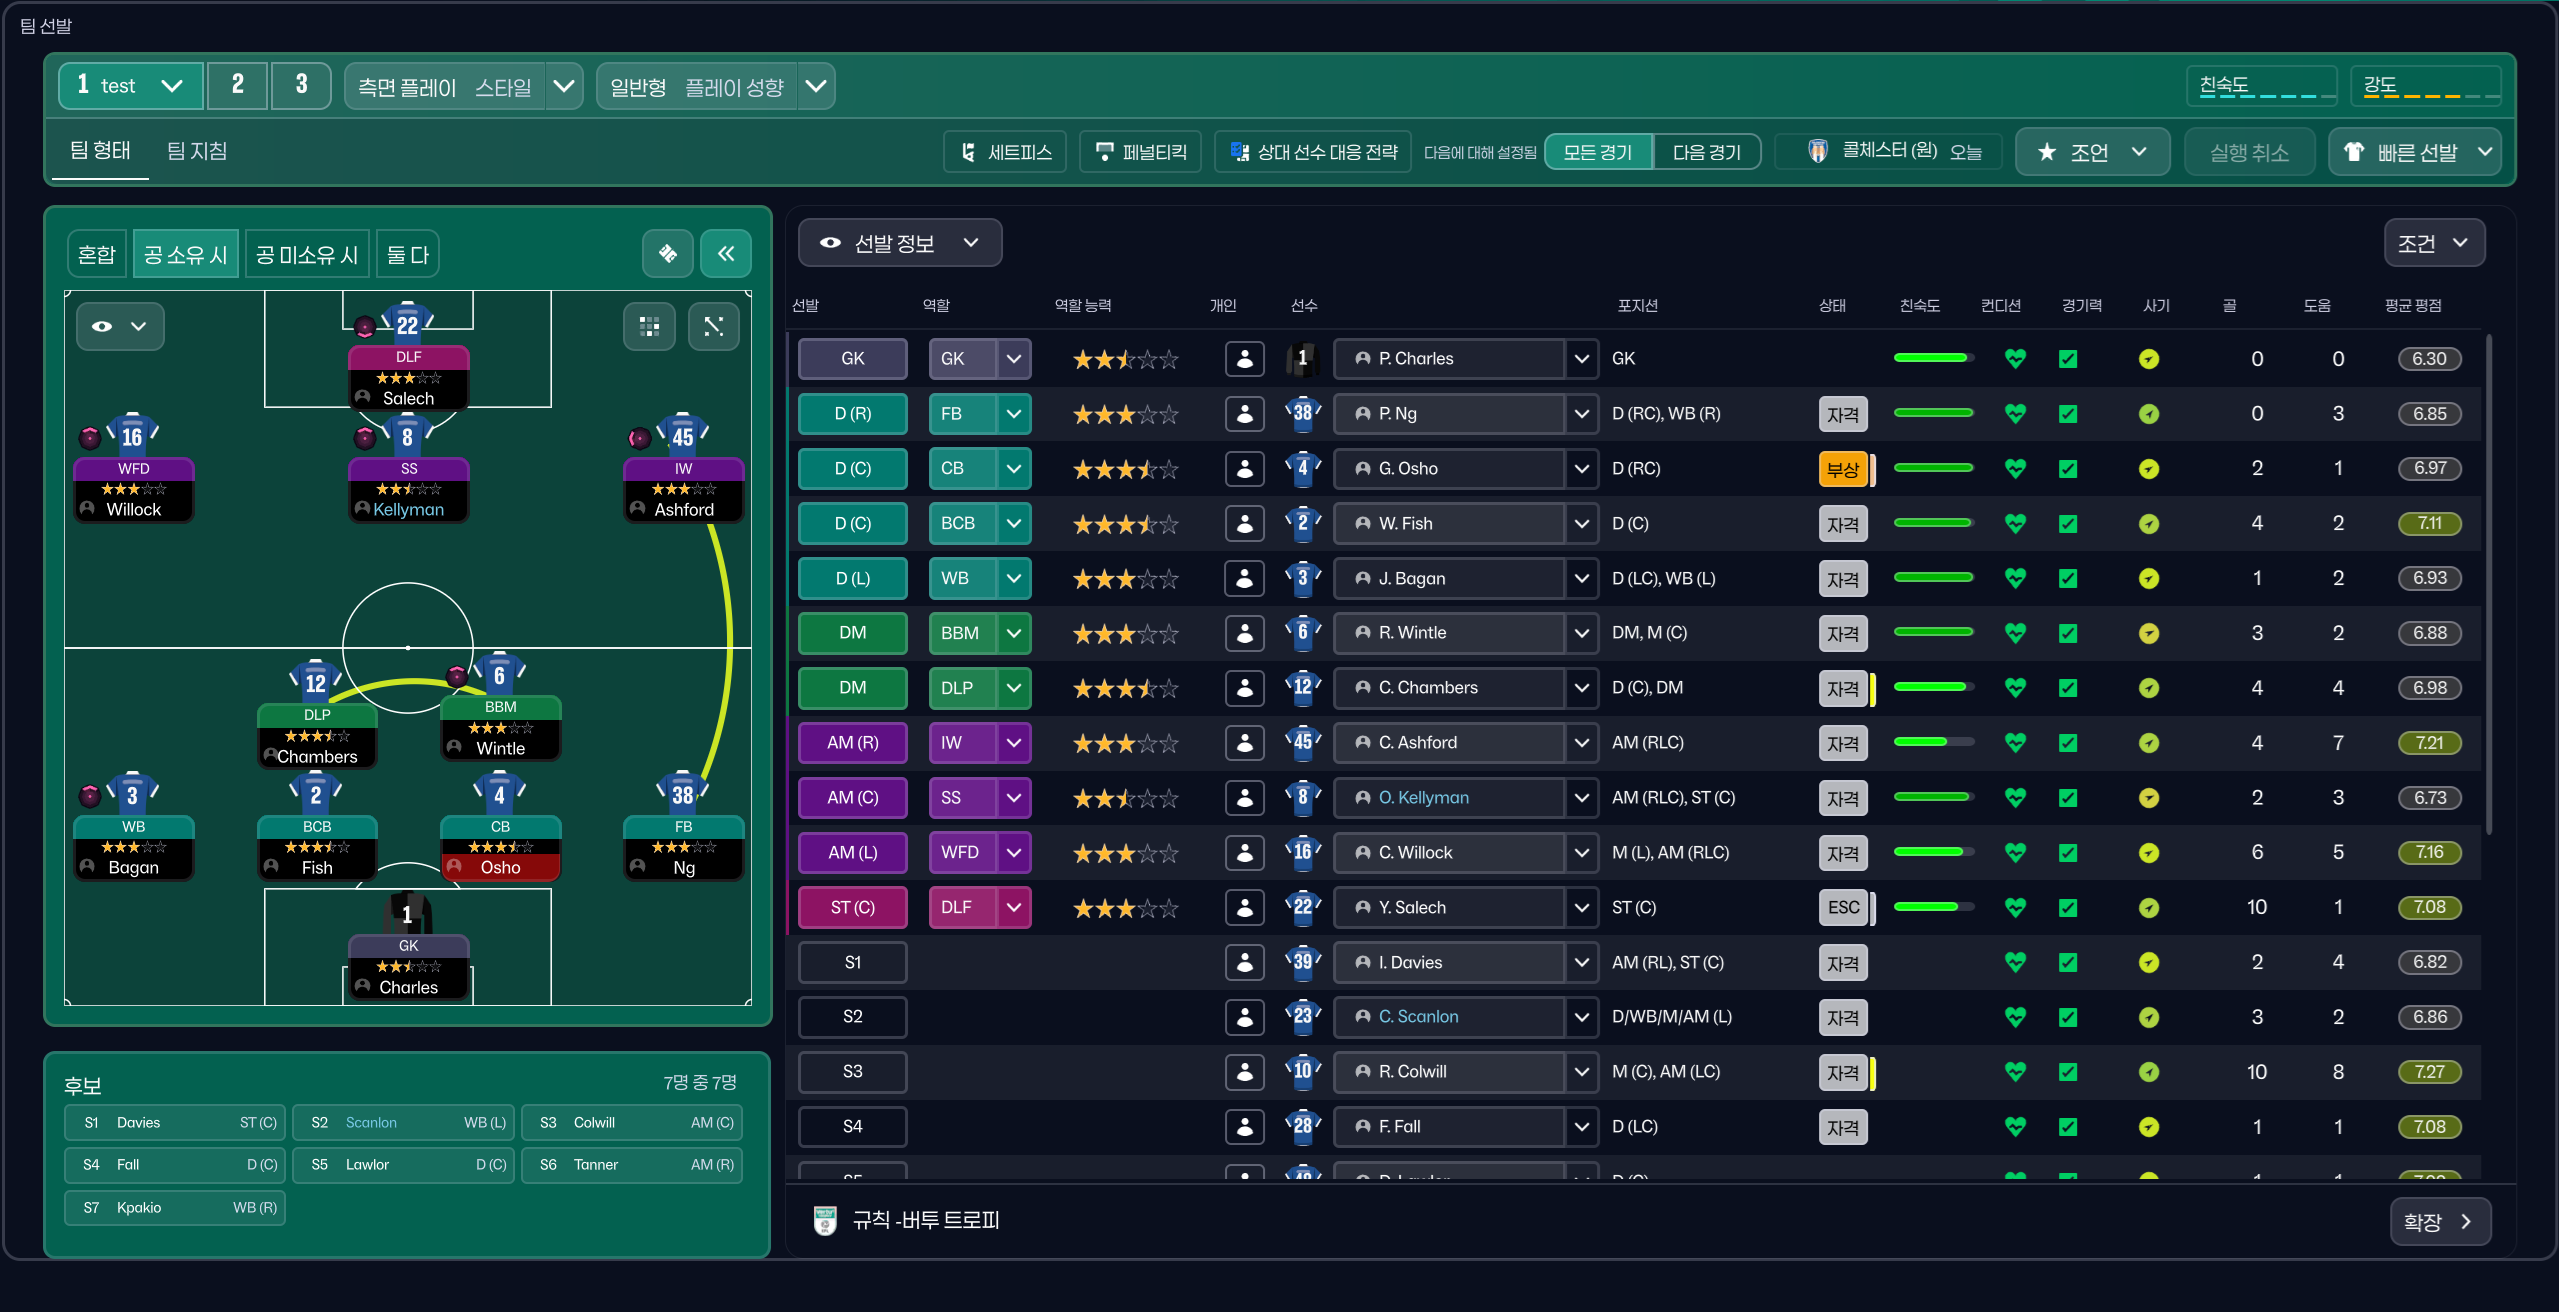Open the 조건 filter dropdown

(2434, 243)
